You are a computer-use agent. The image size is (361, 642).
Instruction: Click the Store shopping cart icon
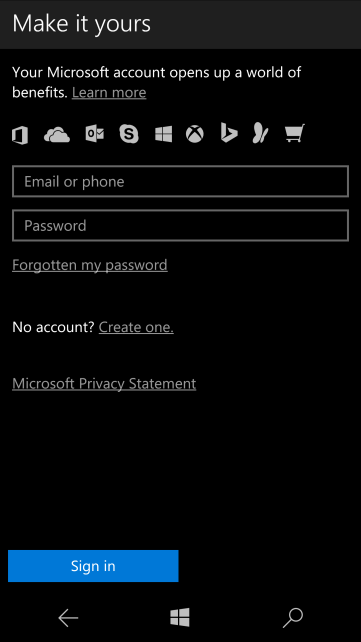(295, 133)
